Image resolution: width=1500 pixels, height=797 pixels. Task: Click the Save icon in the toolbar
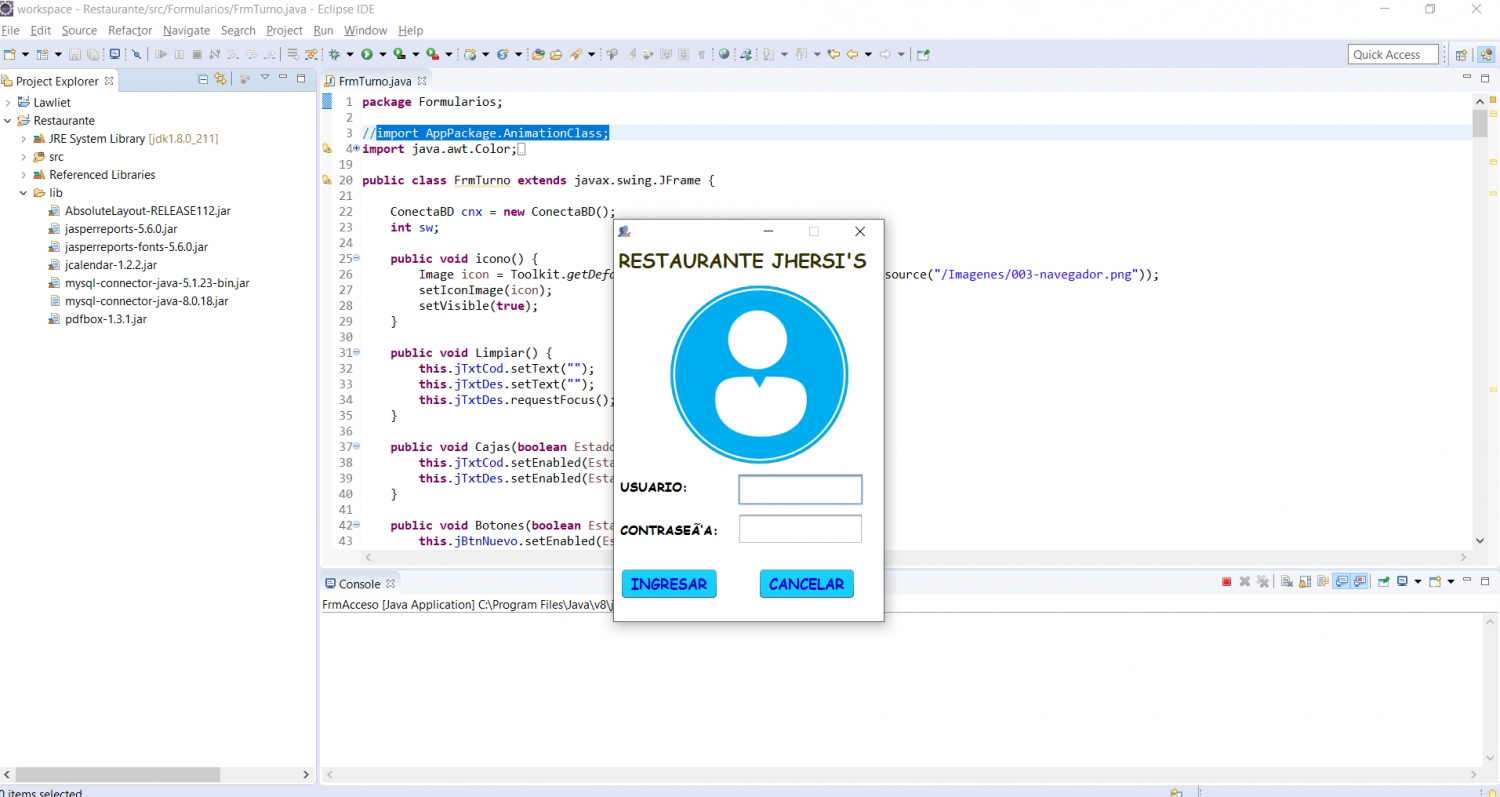[75, 54]
